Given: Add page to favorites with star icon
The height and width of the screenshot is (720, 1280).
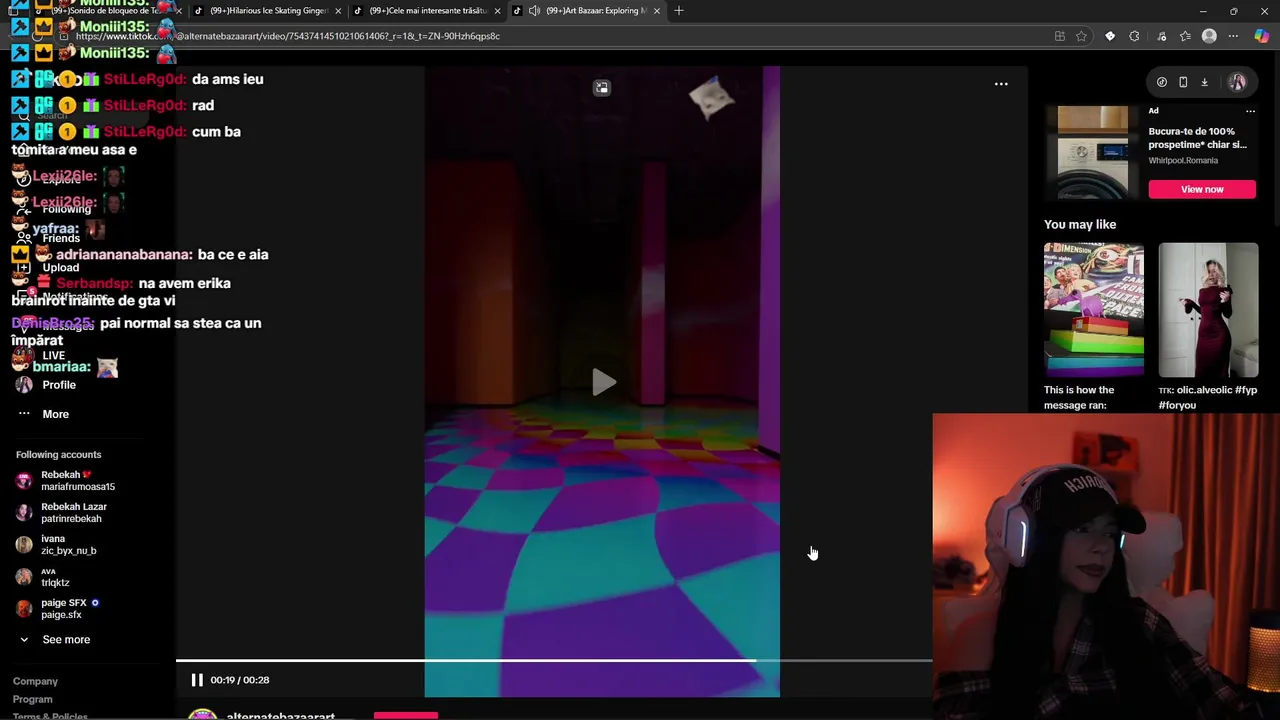Looking at the screenshot, I should tap(1081, 36).
